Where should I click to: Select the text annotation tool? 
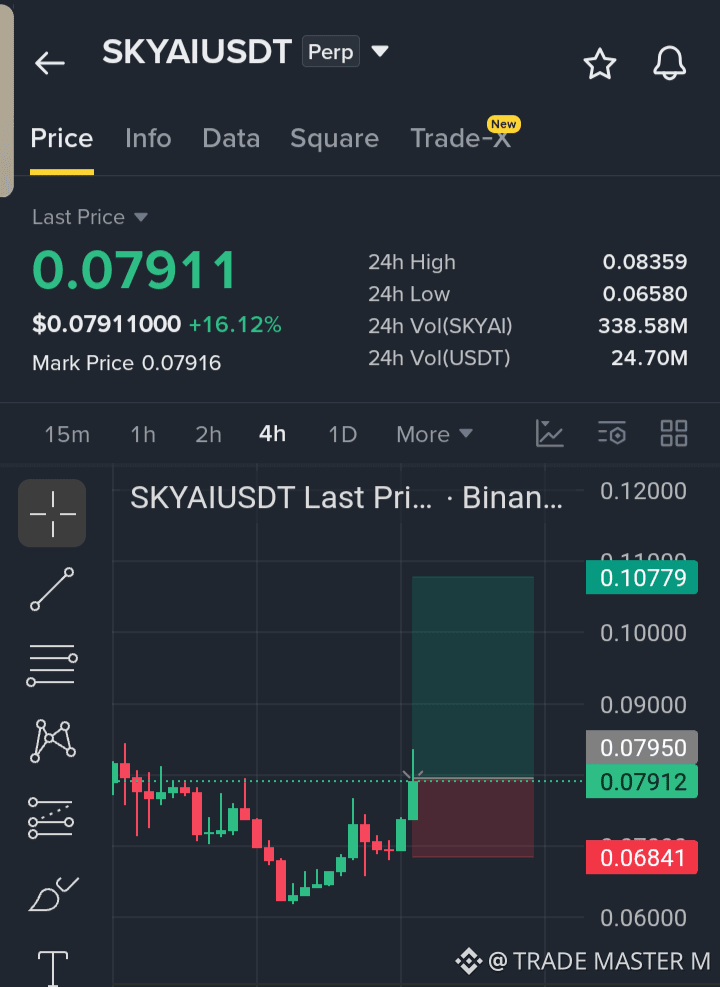(53, 967)
